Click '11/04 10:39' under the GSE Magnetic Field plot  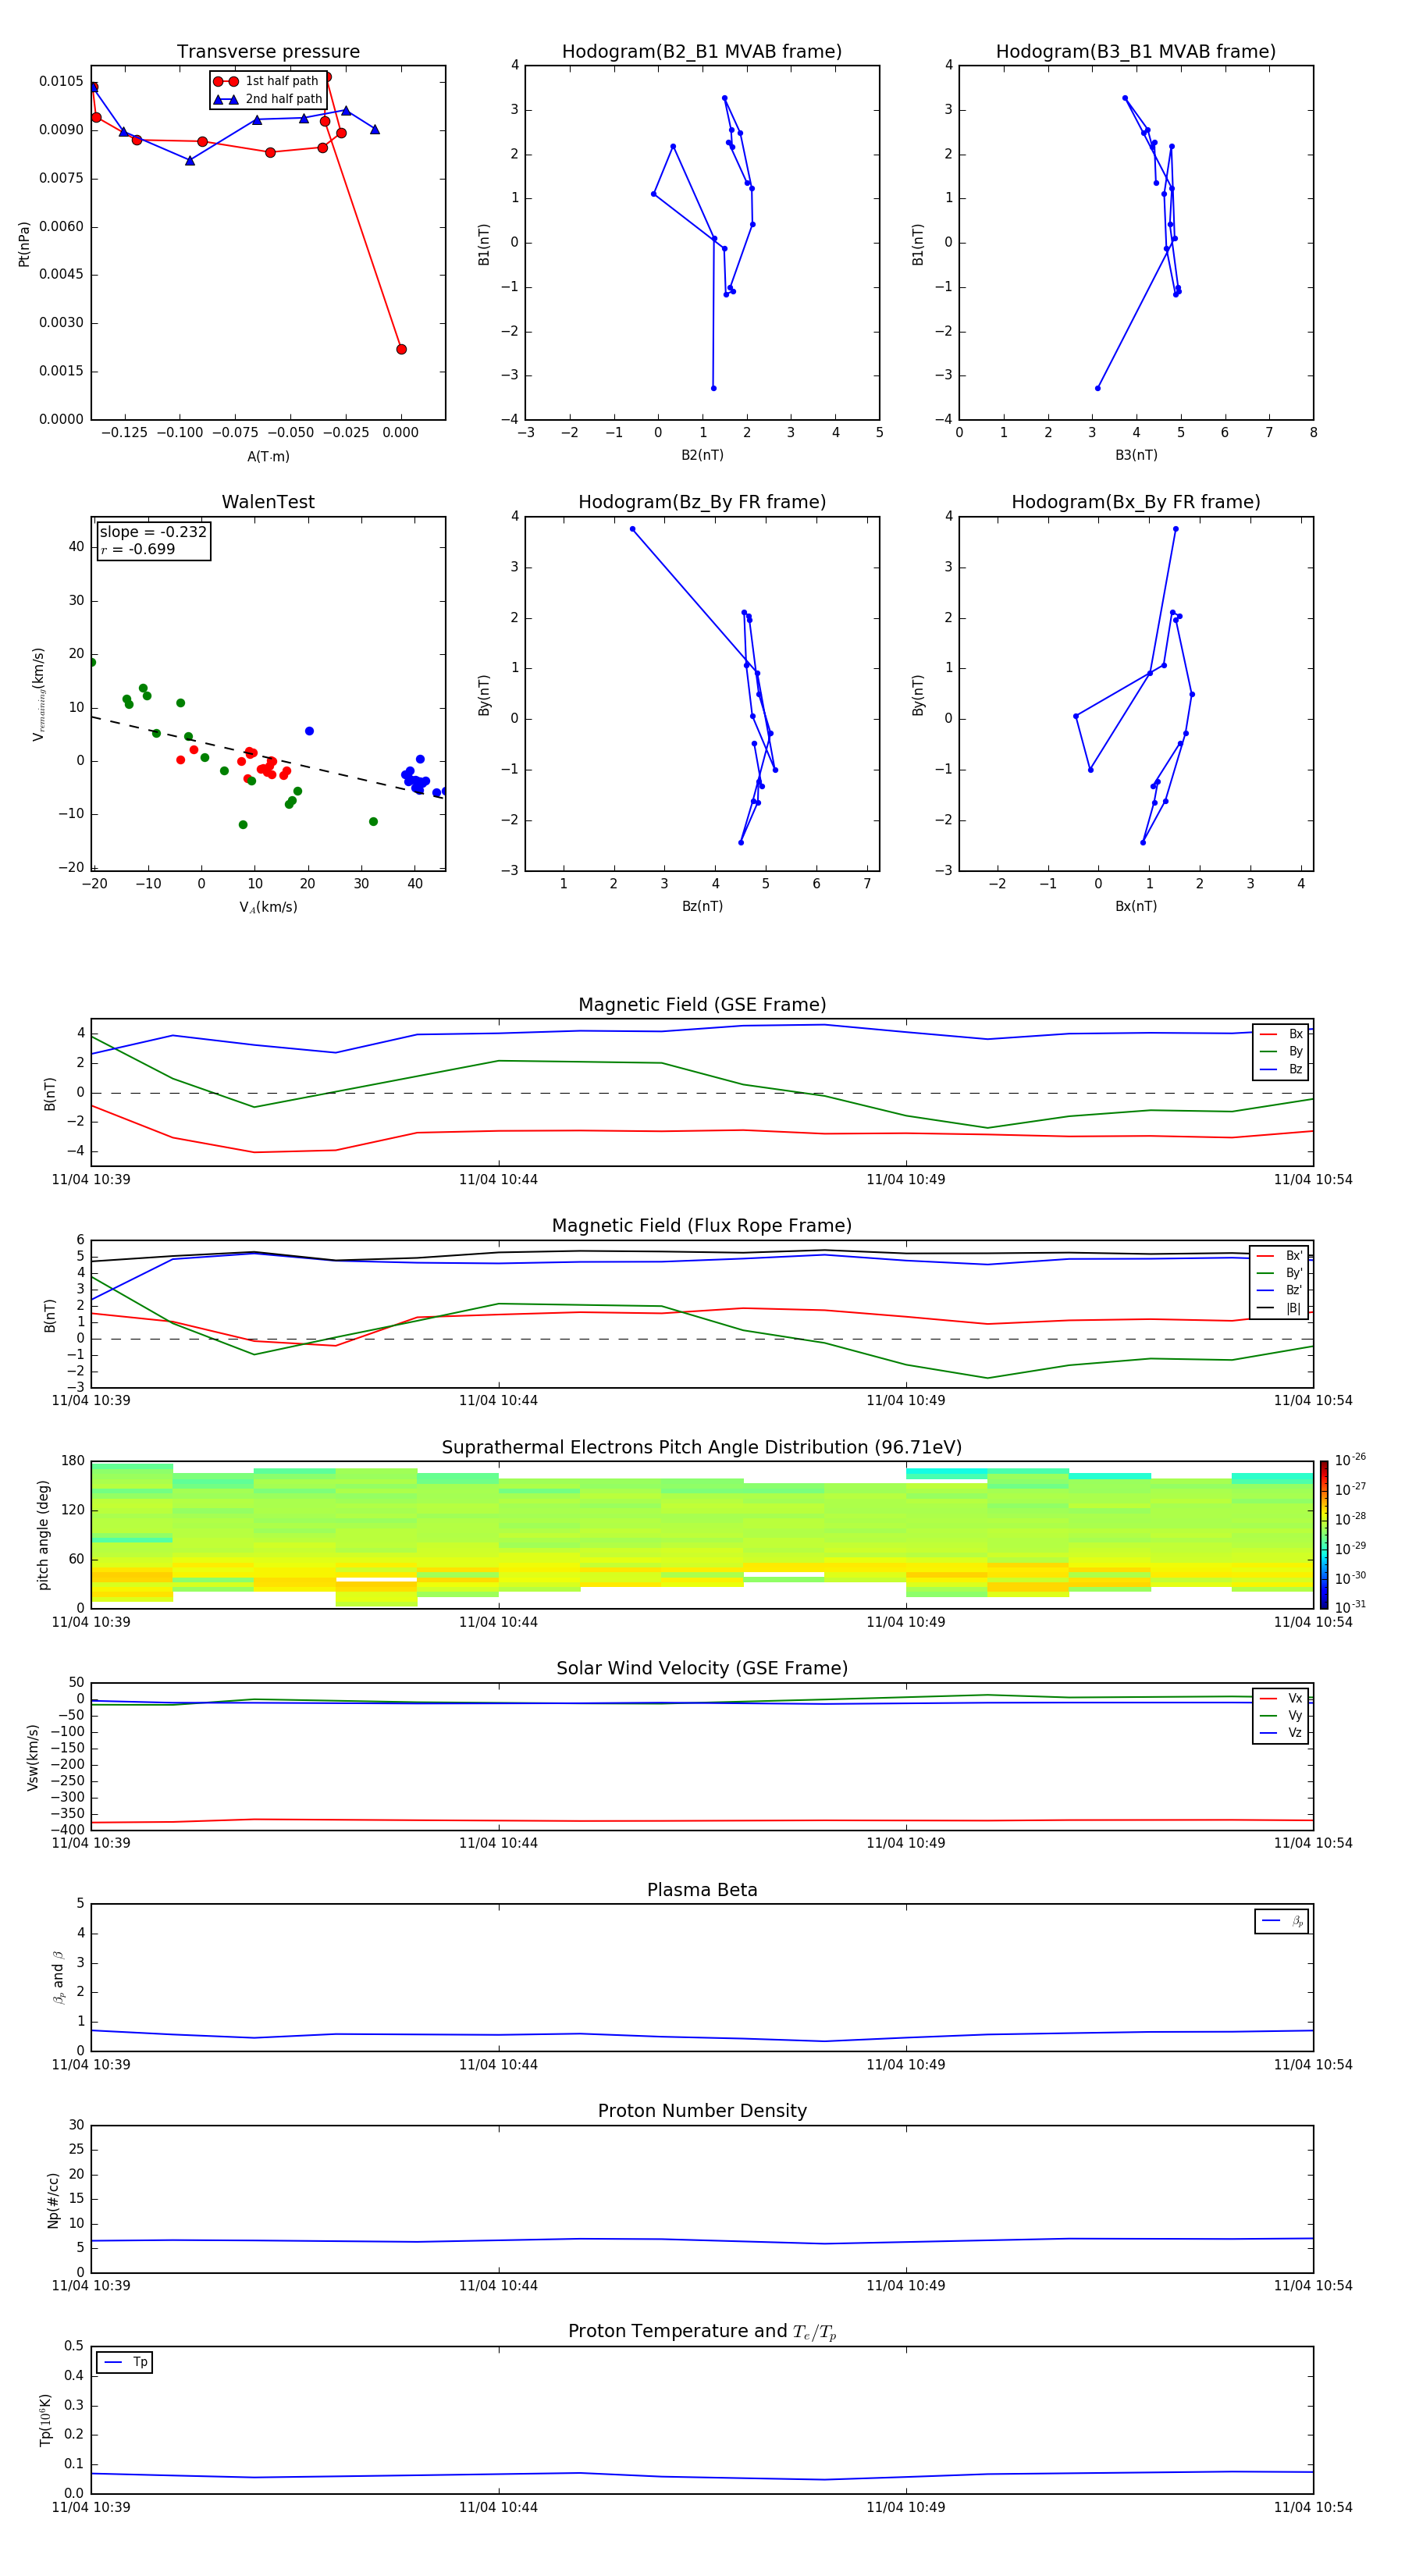[91, 1180]
